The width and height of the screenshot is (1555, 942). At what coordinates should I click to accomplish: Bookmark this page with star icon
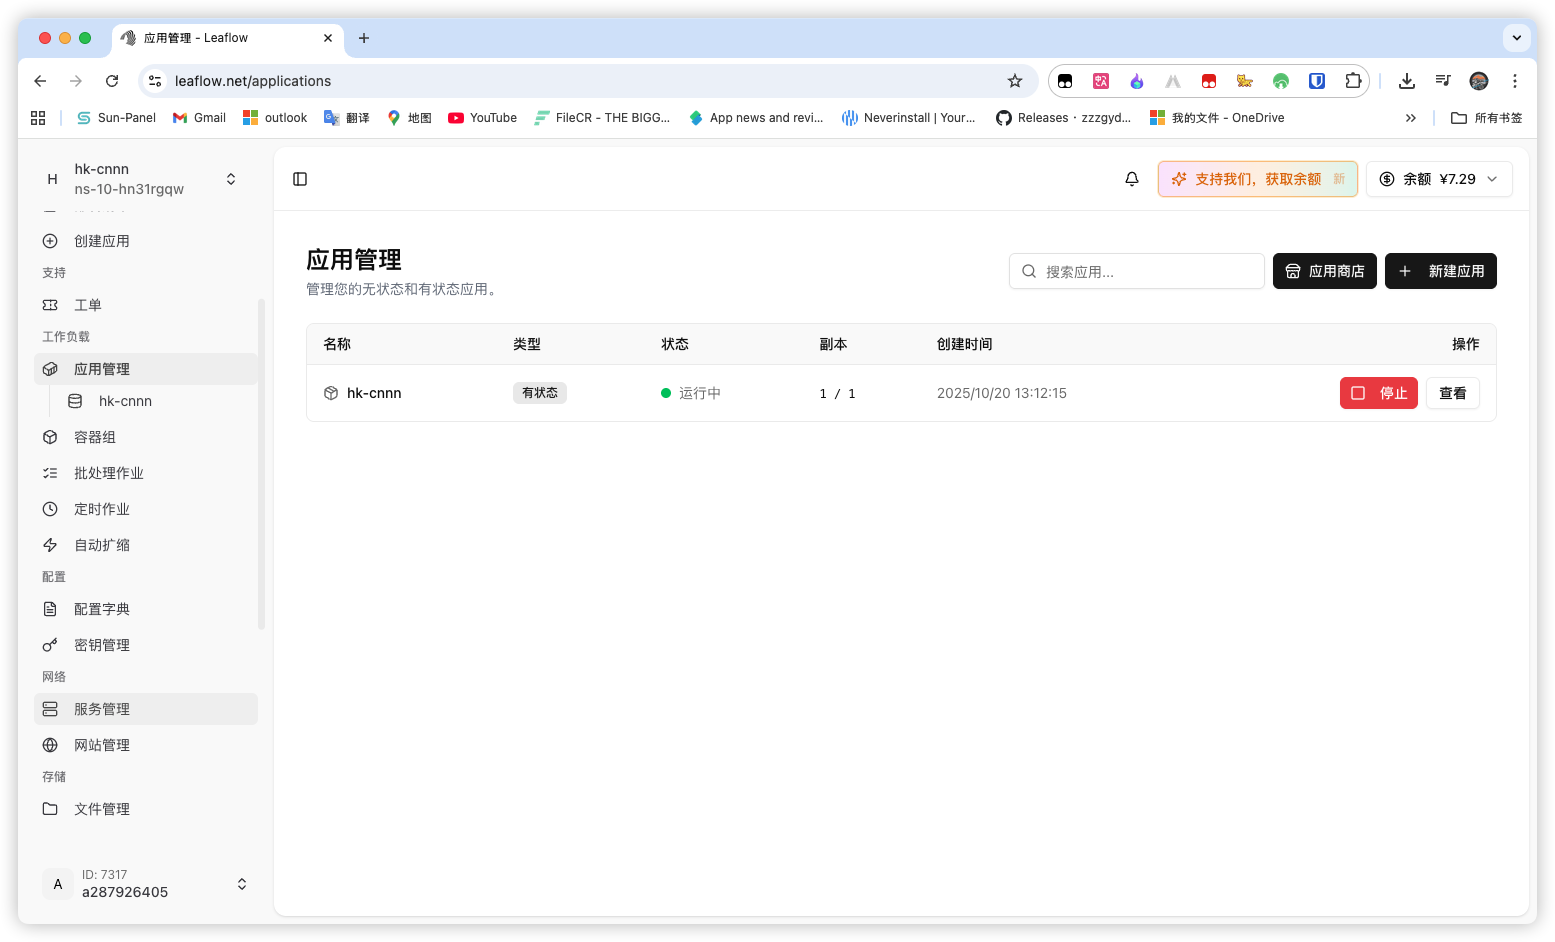(x=1015, y=81)
